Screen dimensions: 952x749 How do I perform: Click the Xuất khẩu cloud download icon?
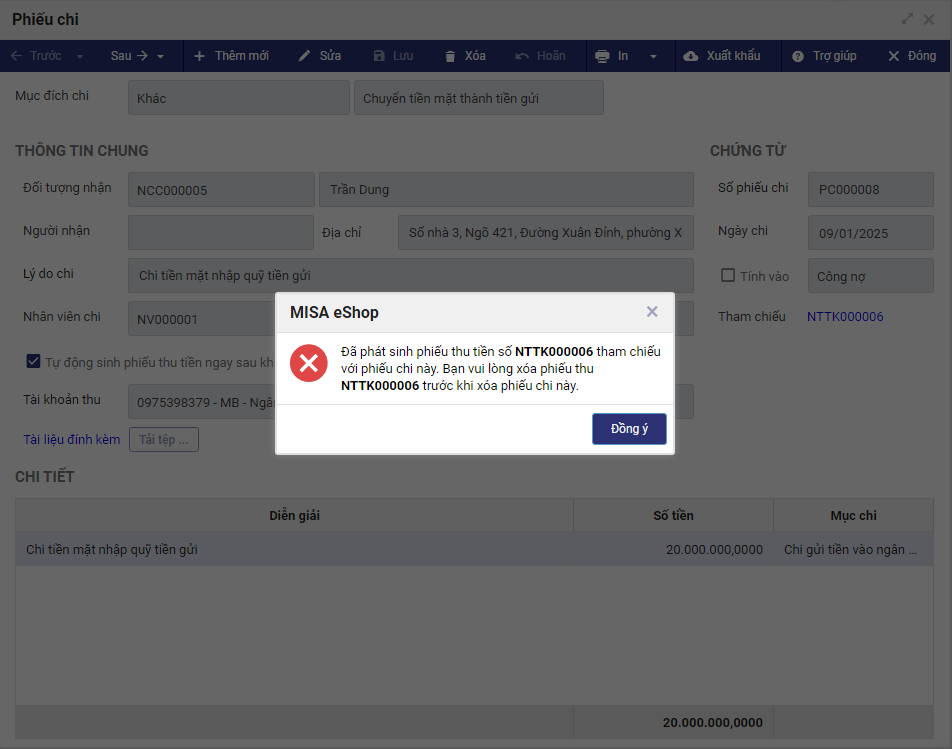[690, 56]
